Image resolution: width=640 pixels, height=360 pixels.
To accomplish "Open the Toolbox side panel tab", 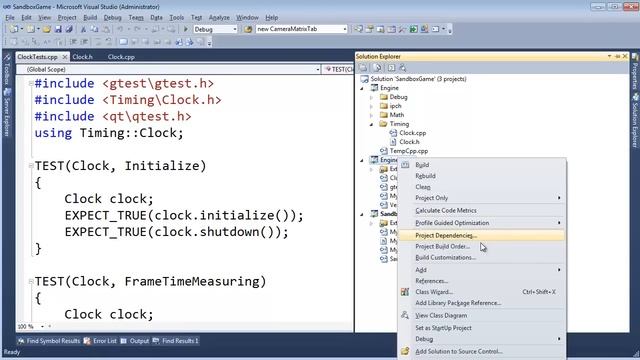I will 7,69.
